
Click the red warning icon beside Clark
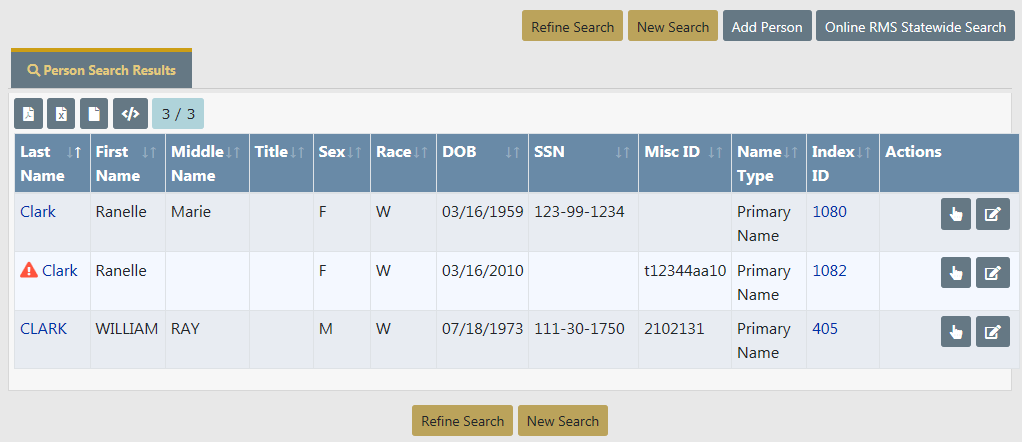(29, 270)
